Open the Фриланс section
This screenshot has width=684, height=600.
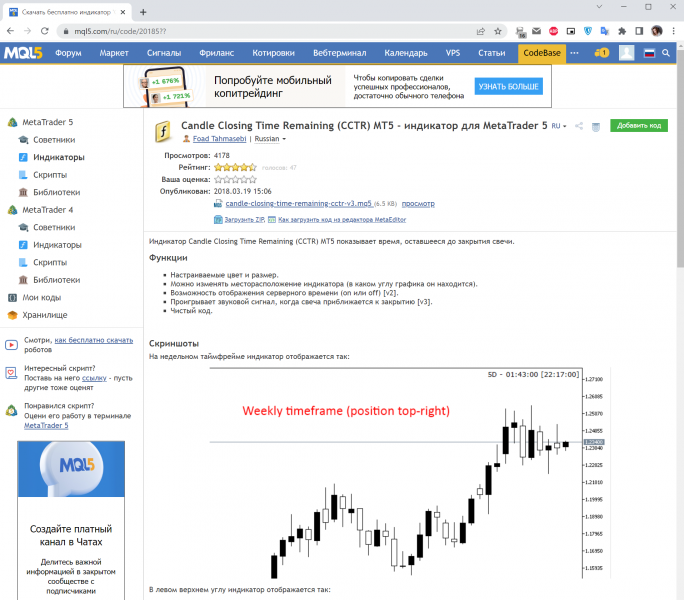coord(216,53)
